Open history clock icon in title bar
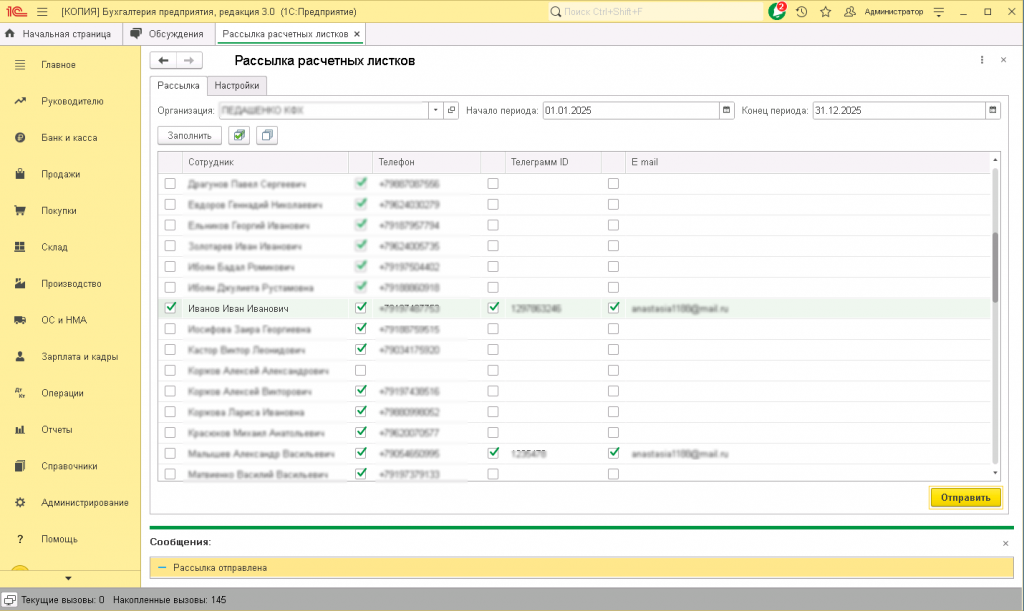1024x611 pixels. click(x=801, y=12)
